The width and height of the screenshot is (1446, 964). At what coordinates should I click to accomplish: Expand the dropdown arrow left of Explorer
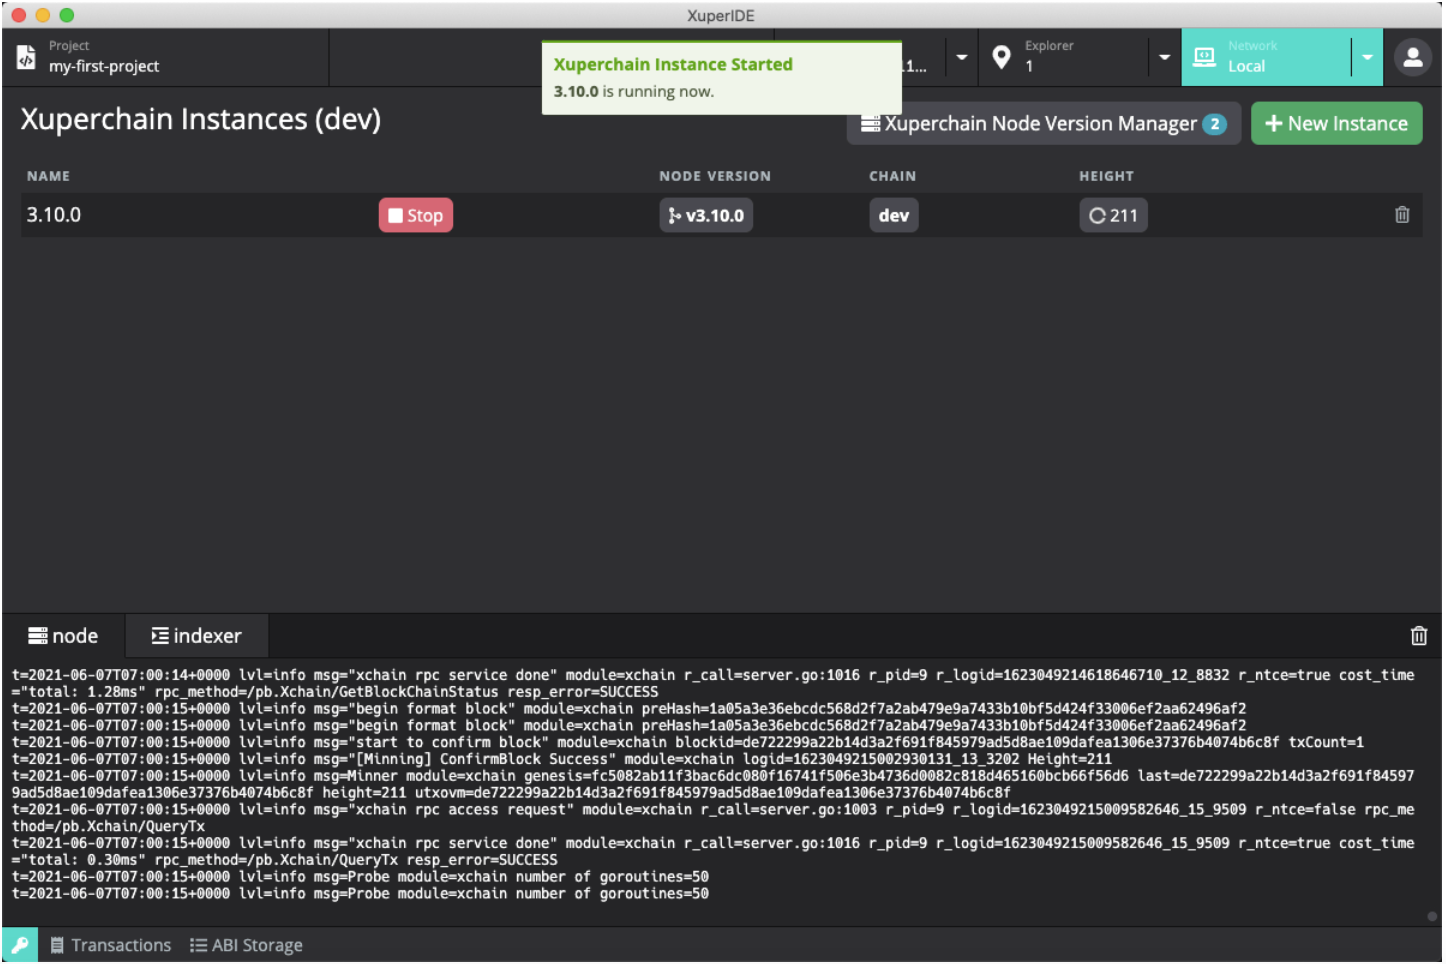961,57
